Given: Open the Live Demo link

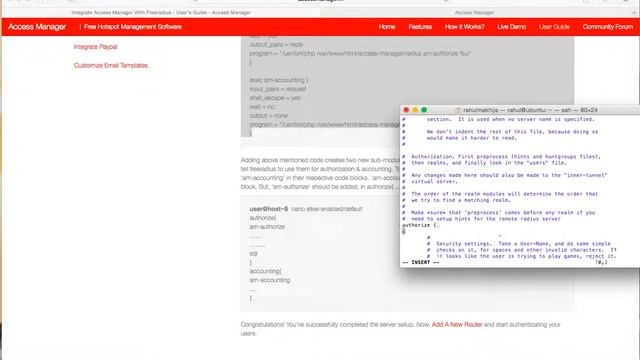Looking at the screenshot, I should (x=511, y=27).
